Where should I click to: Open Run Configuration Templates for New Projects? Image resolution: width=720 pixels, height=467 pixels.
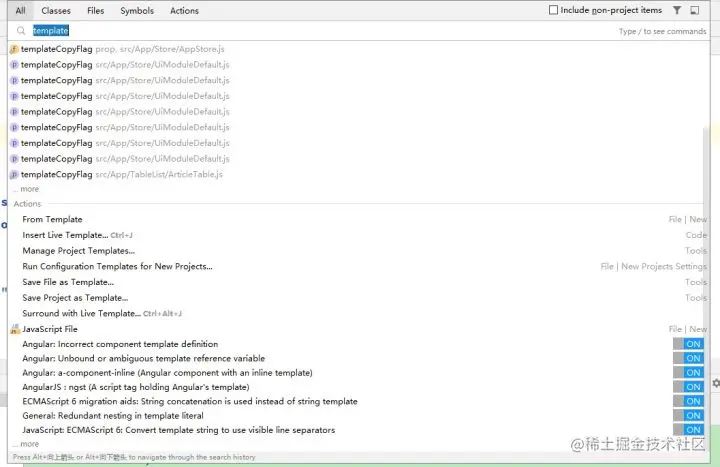tap(358, 266)
